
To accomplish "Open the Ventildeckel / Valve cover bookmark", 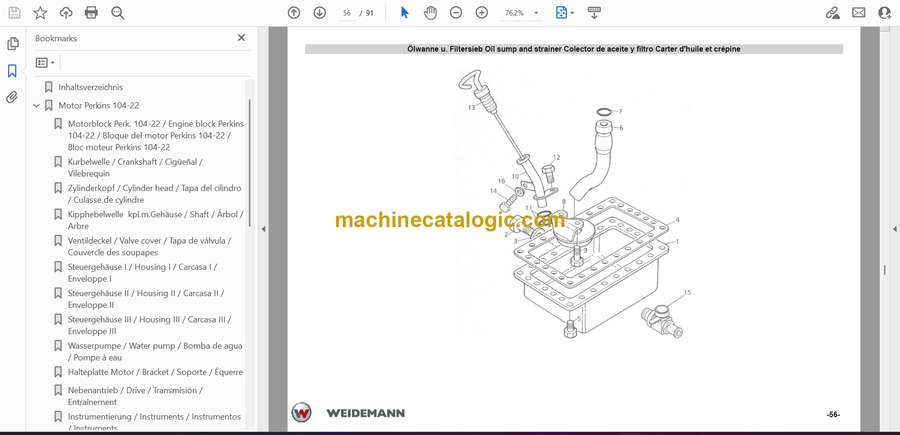I will tap(149, 246).
